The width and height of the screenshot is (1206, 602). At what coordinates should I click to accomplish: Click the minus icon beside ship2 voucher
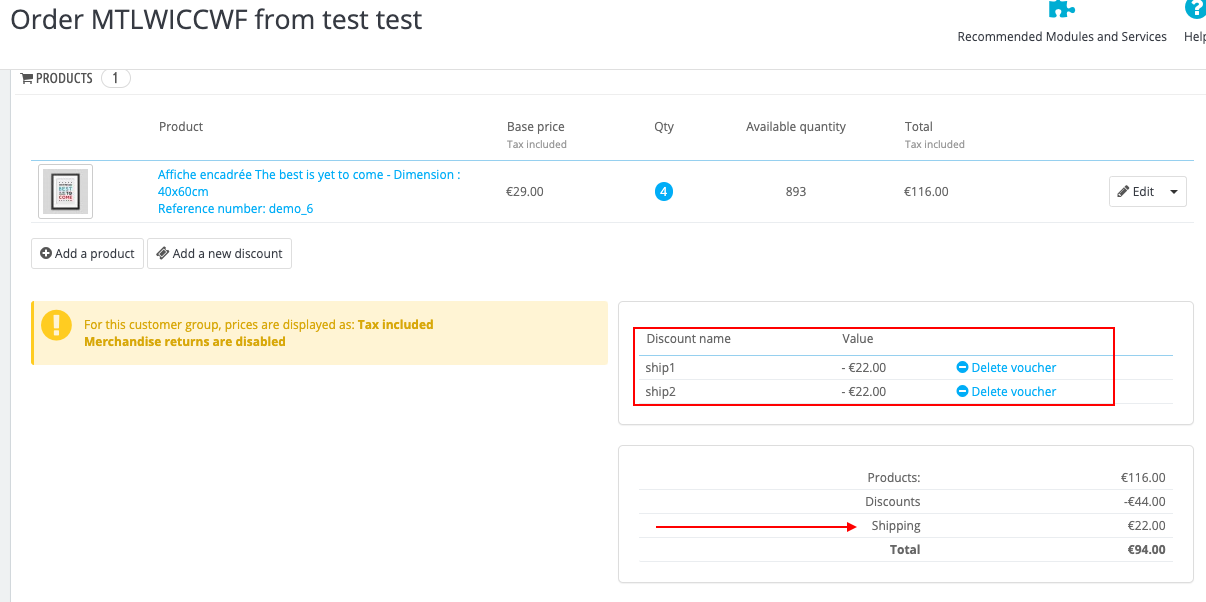[x=962, y=391]
